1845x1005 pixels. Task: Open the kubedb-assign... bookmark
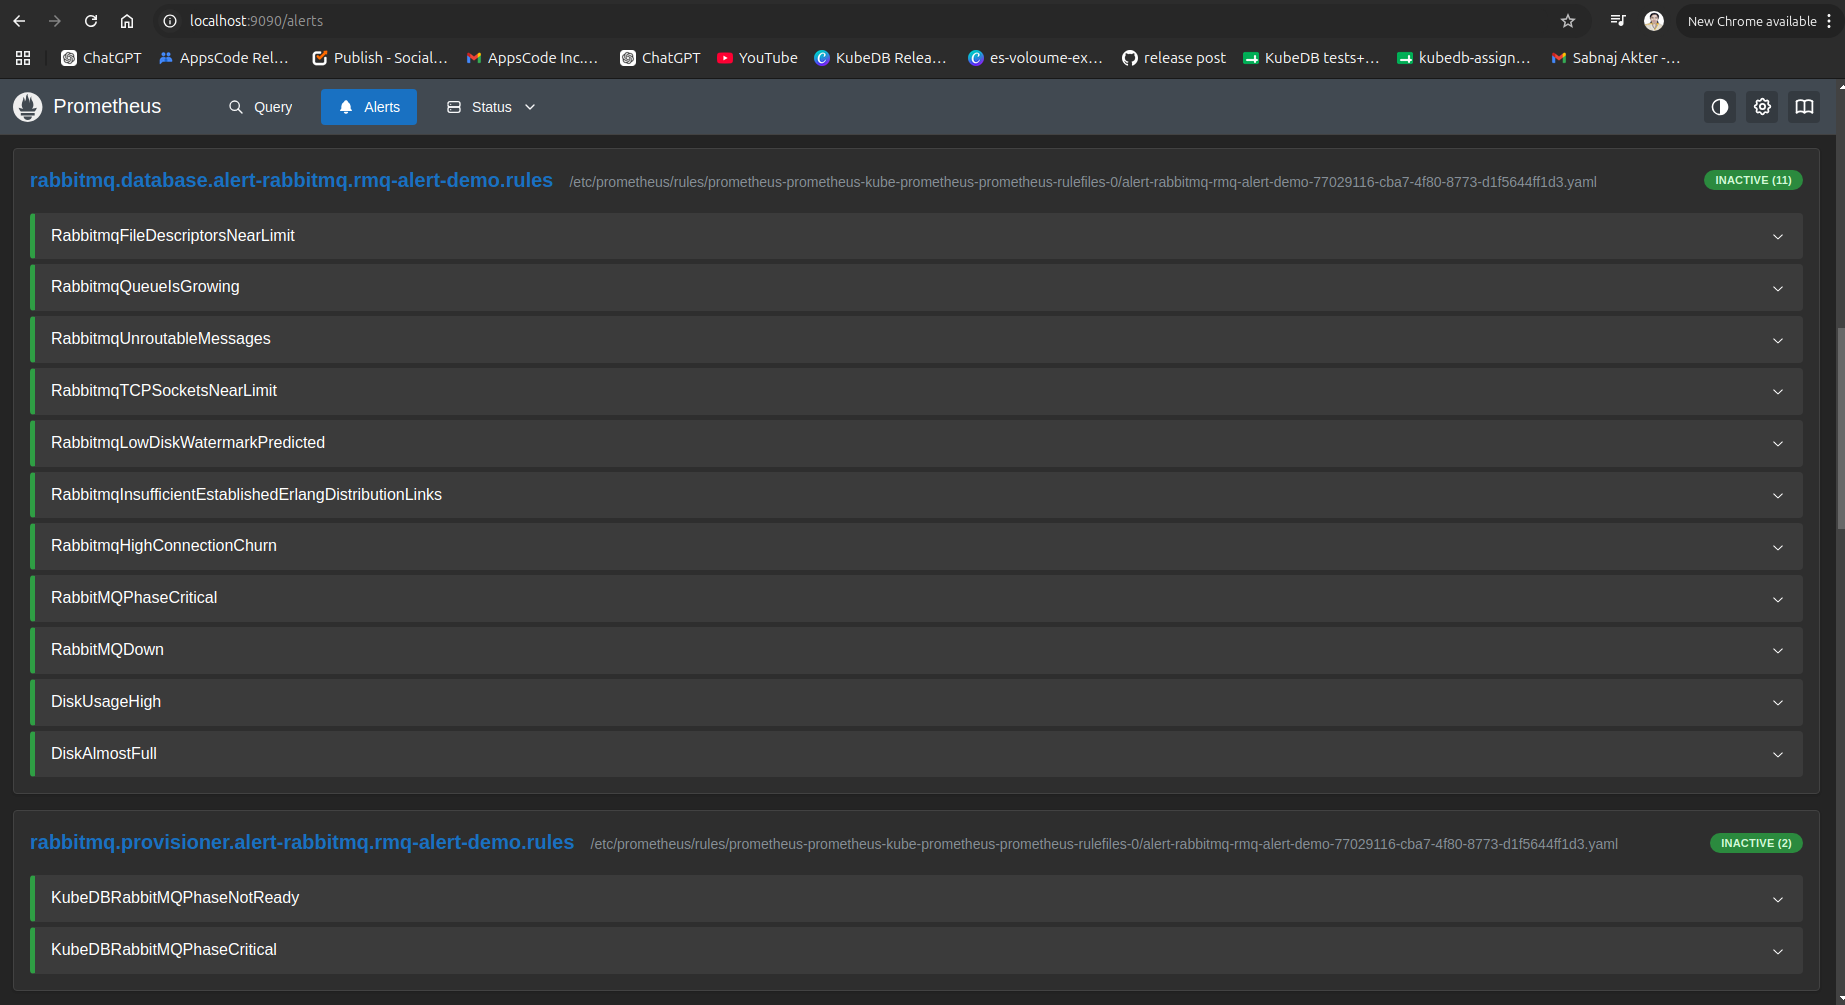tap(1464, 58)
